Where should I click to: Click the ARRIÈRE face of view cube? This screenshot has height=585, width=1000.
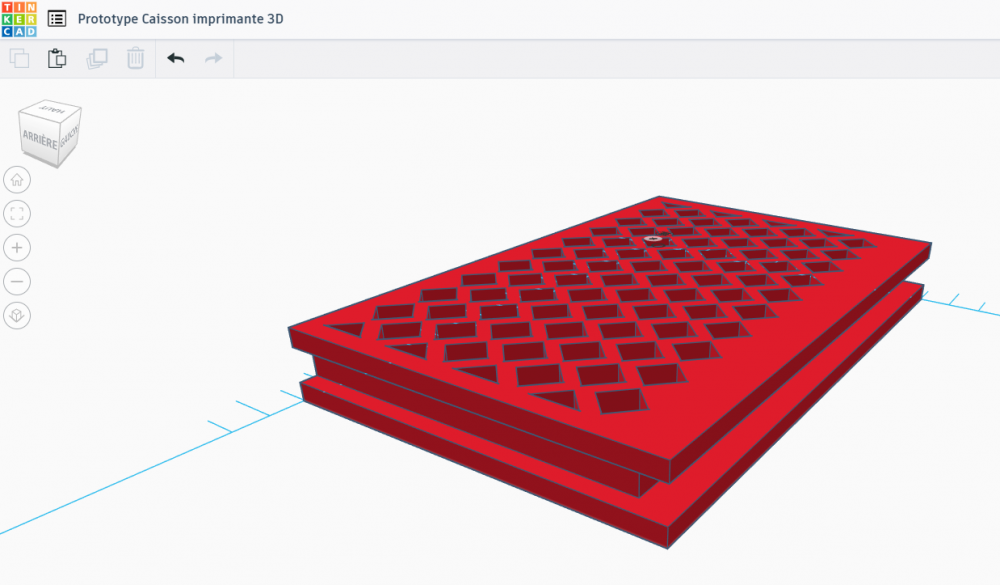40,140
